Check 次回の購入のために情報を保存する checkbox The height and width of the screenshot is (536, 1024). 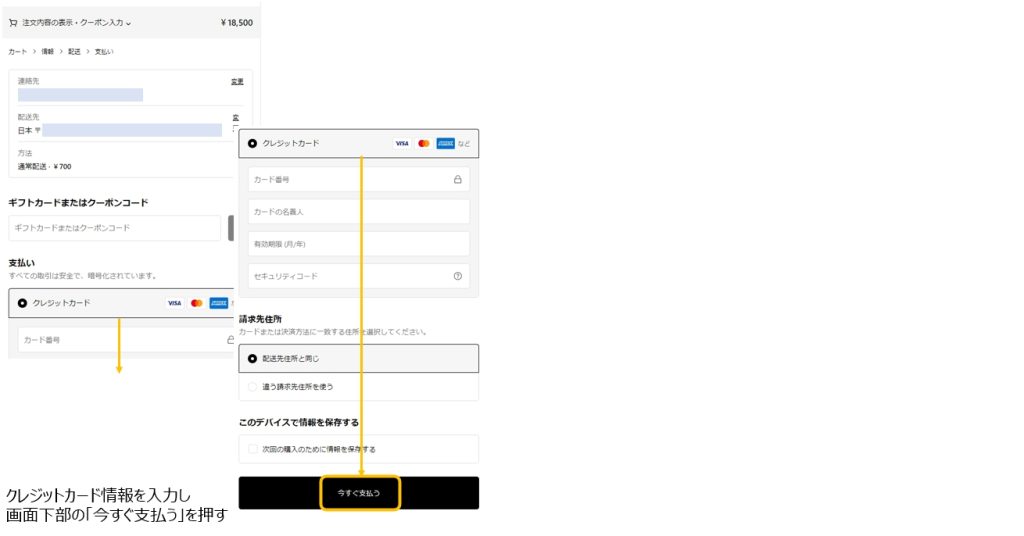pyautogui.click(x=253, y=449)
